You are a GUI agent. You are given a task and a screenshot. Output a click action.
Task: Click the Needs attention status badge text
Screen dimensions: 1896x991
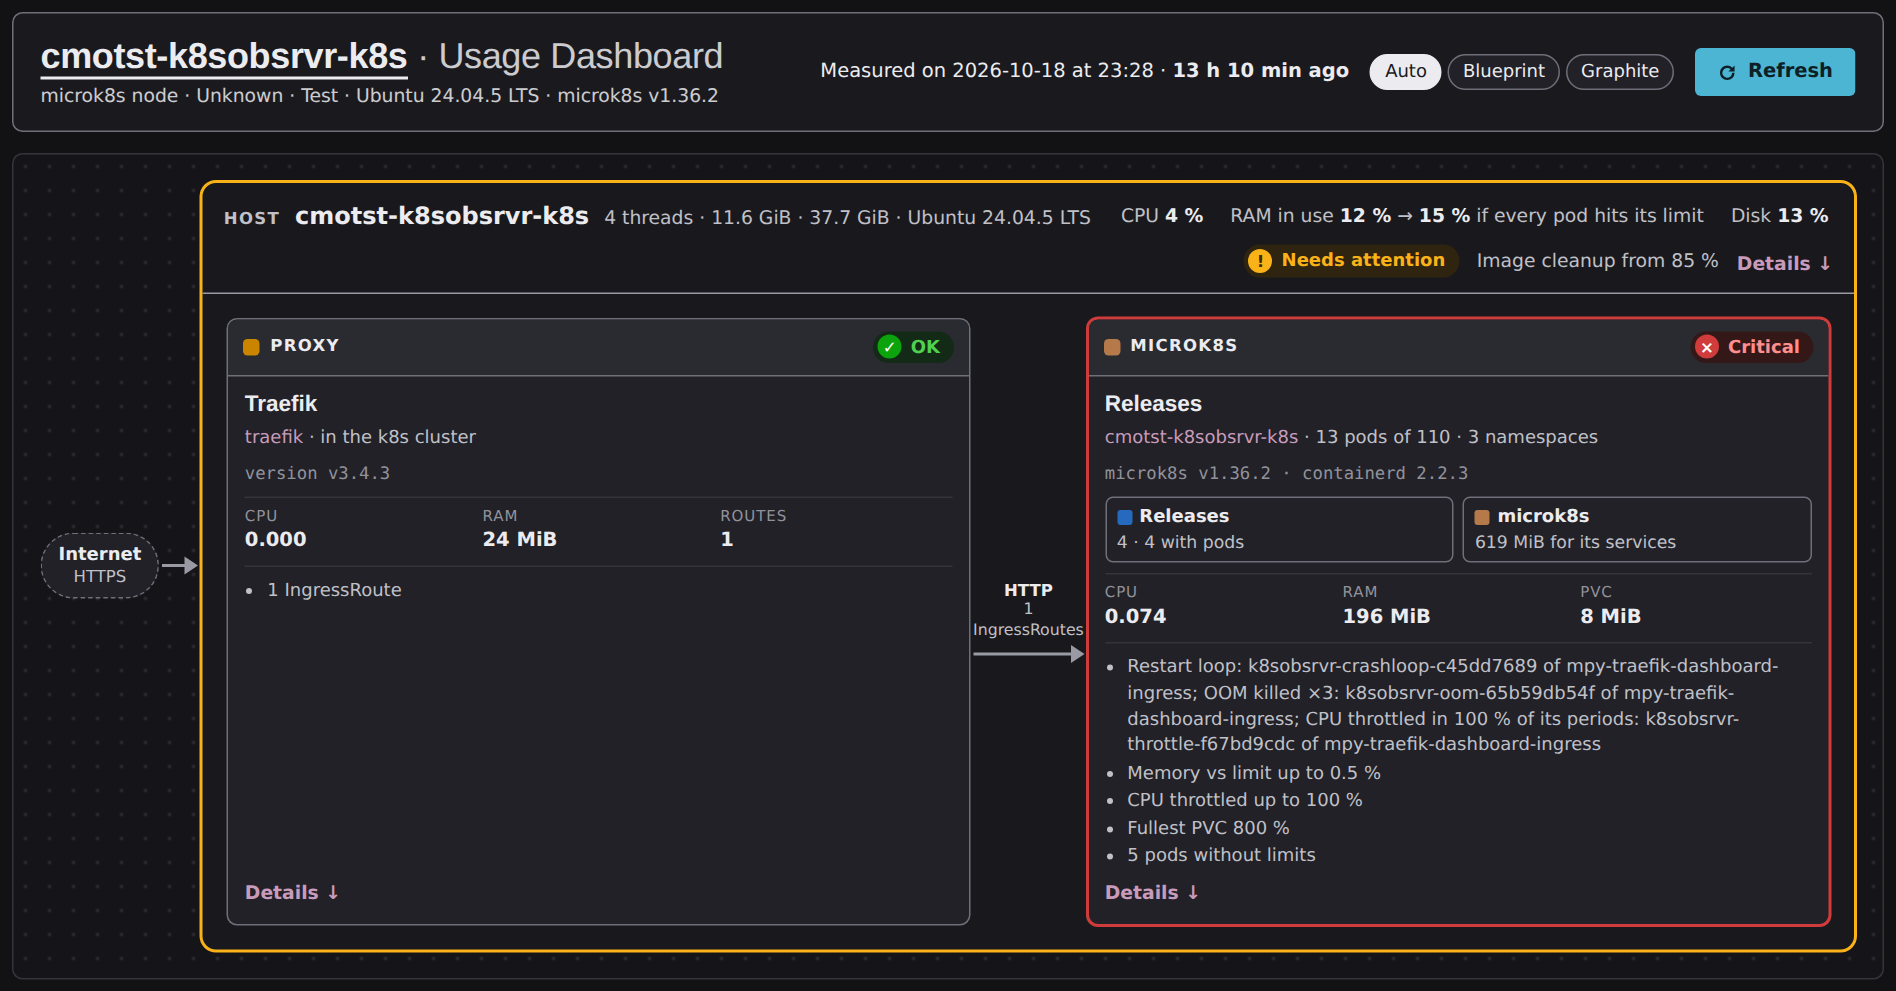pyautogui.click(x=1363, y=260)
